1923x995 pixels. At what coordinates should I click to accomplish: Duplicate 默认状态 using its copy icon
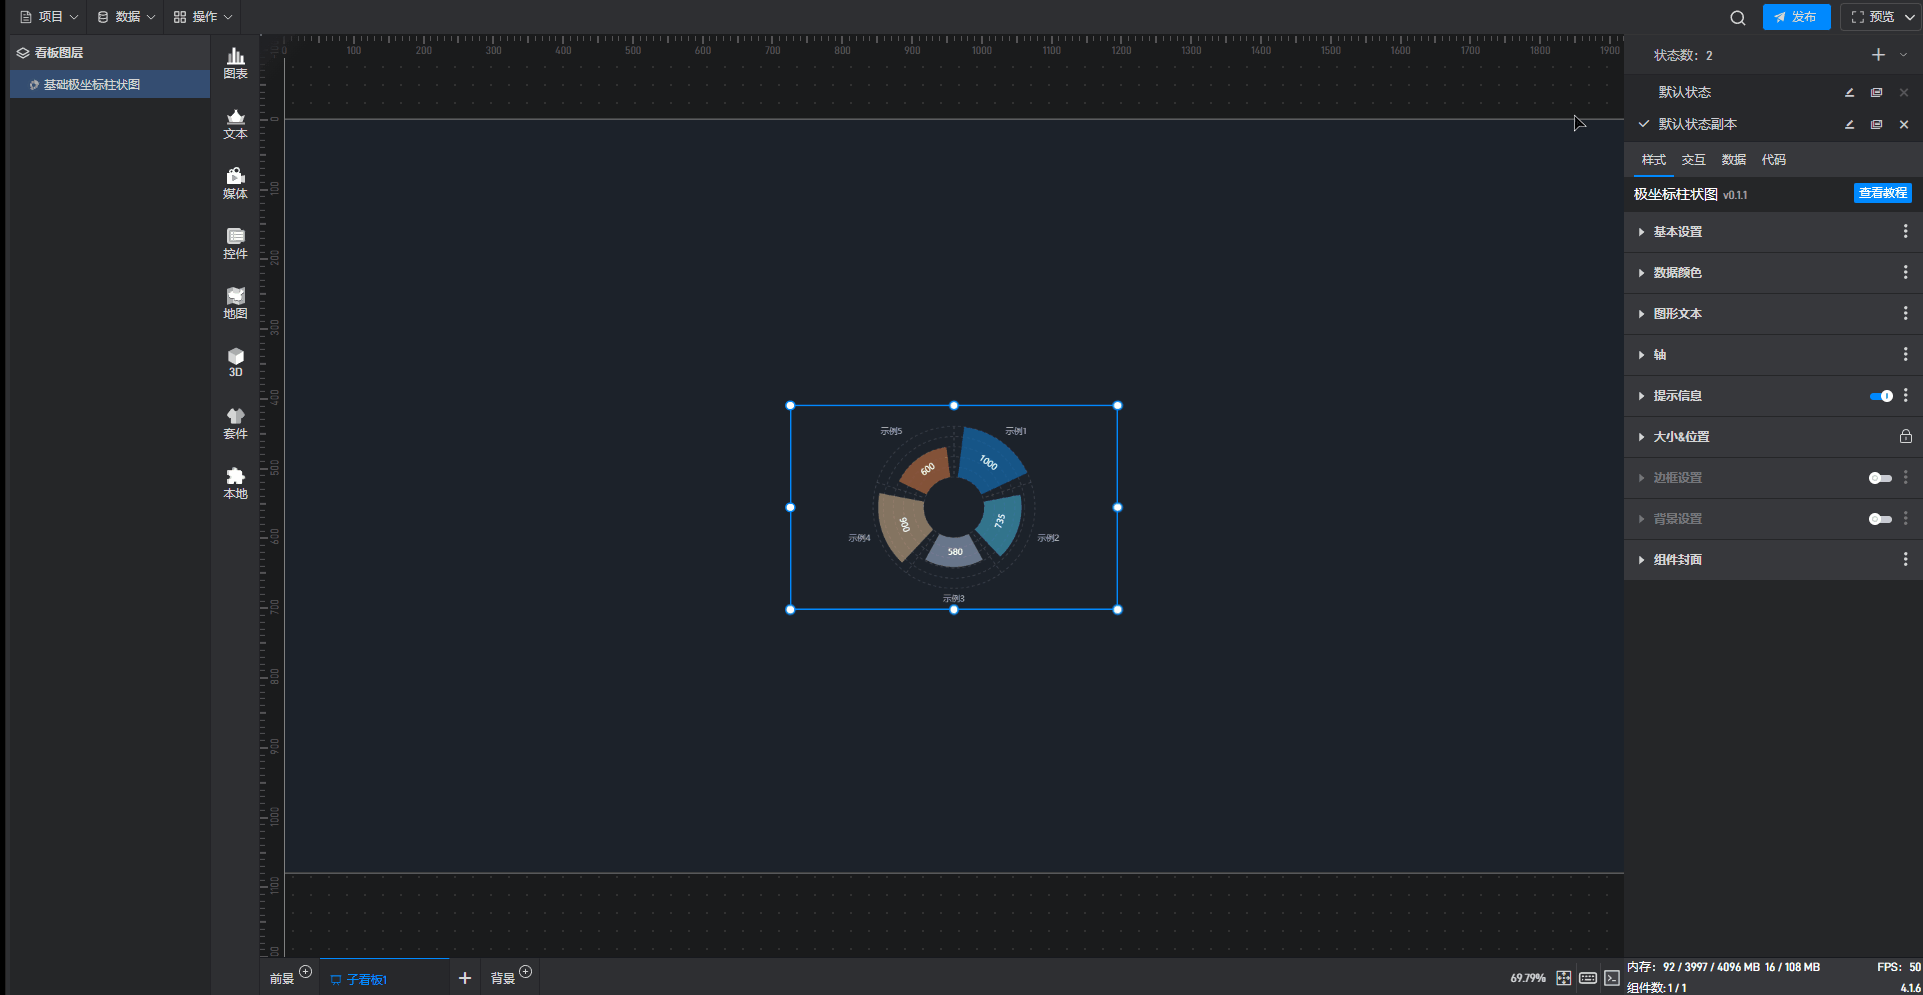pyautogui.click(x=1877, y=92)
